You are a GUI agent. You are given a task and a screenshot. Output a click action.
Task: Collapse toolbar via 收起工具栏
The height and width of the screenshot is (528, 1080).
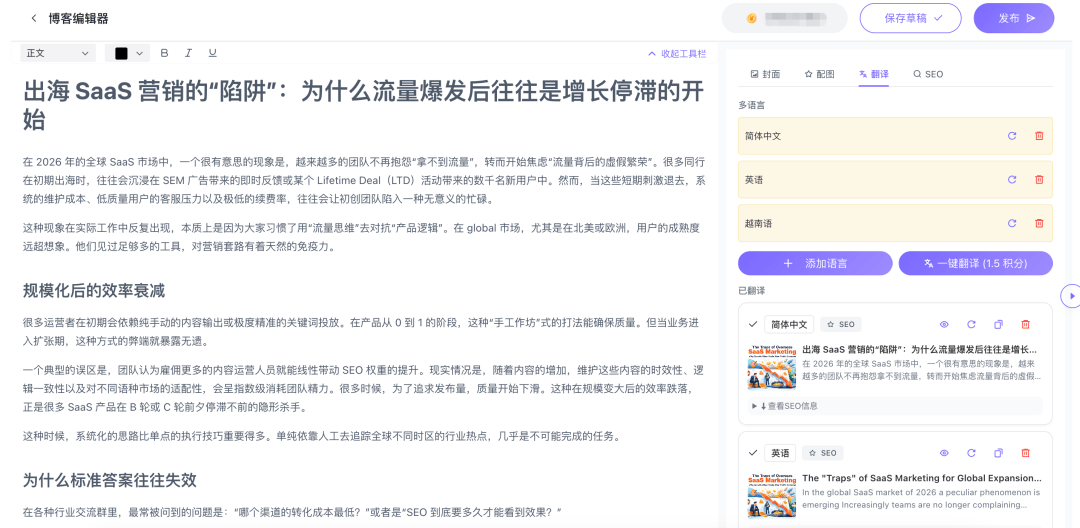pyautogui.click(x=677, y=53)
